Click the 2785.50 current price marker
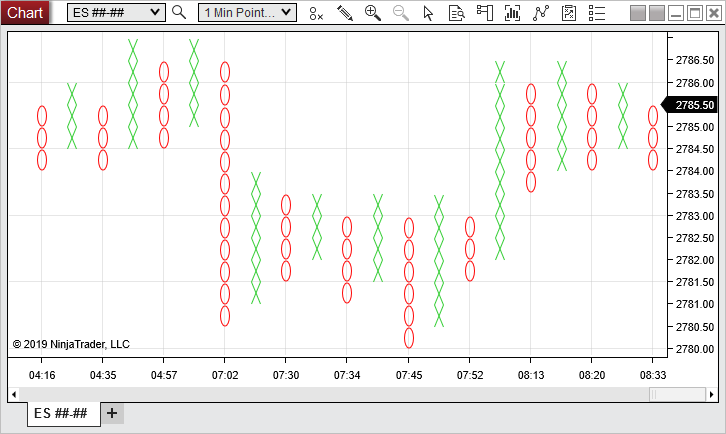This screenshot has height=434, width=726. click(691, 105)
